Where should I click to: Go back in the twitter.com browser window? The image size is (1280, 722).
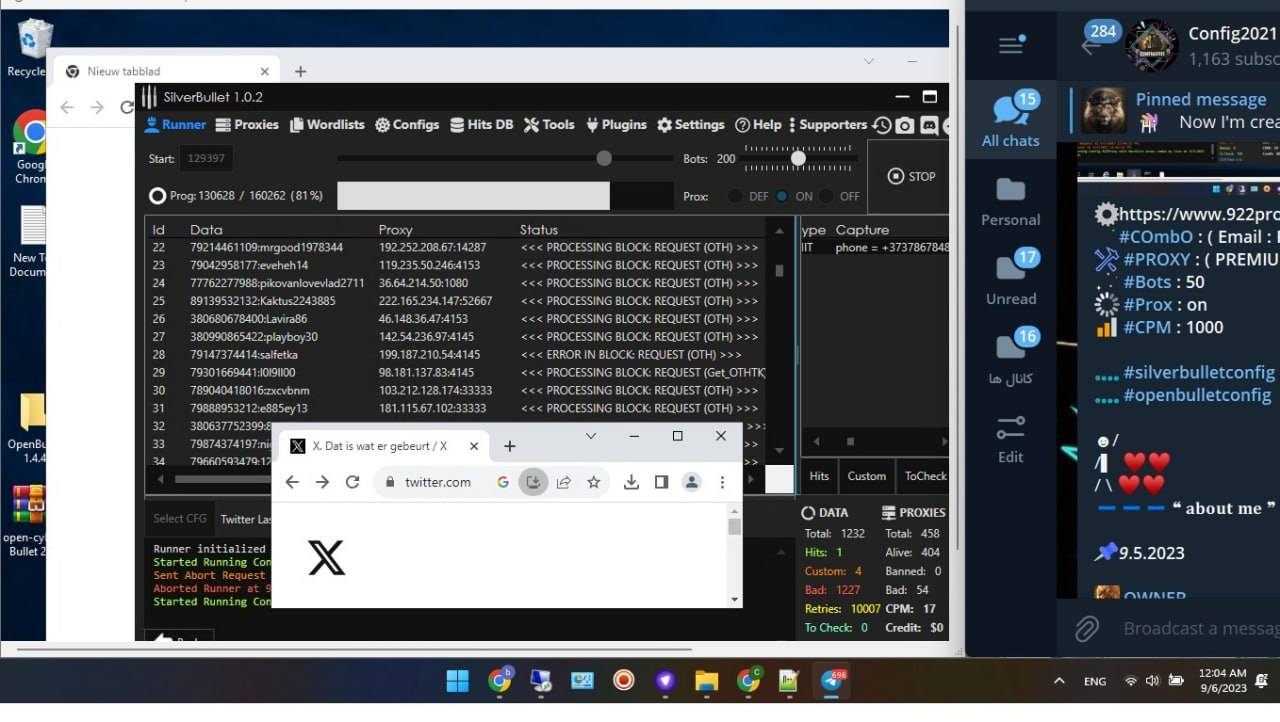pos(292,482)
